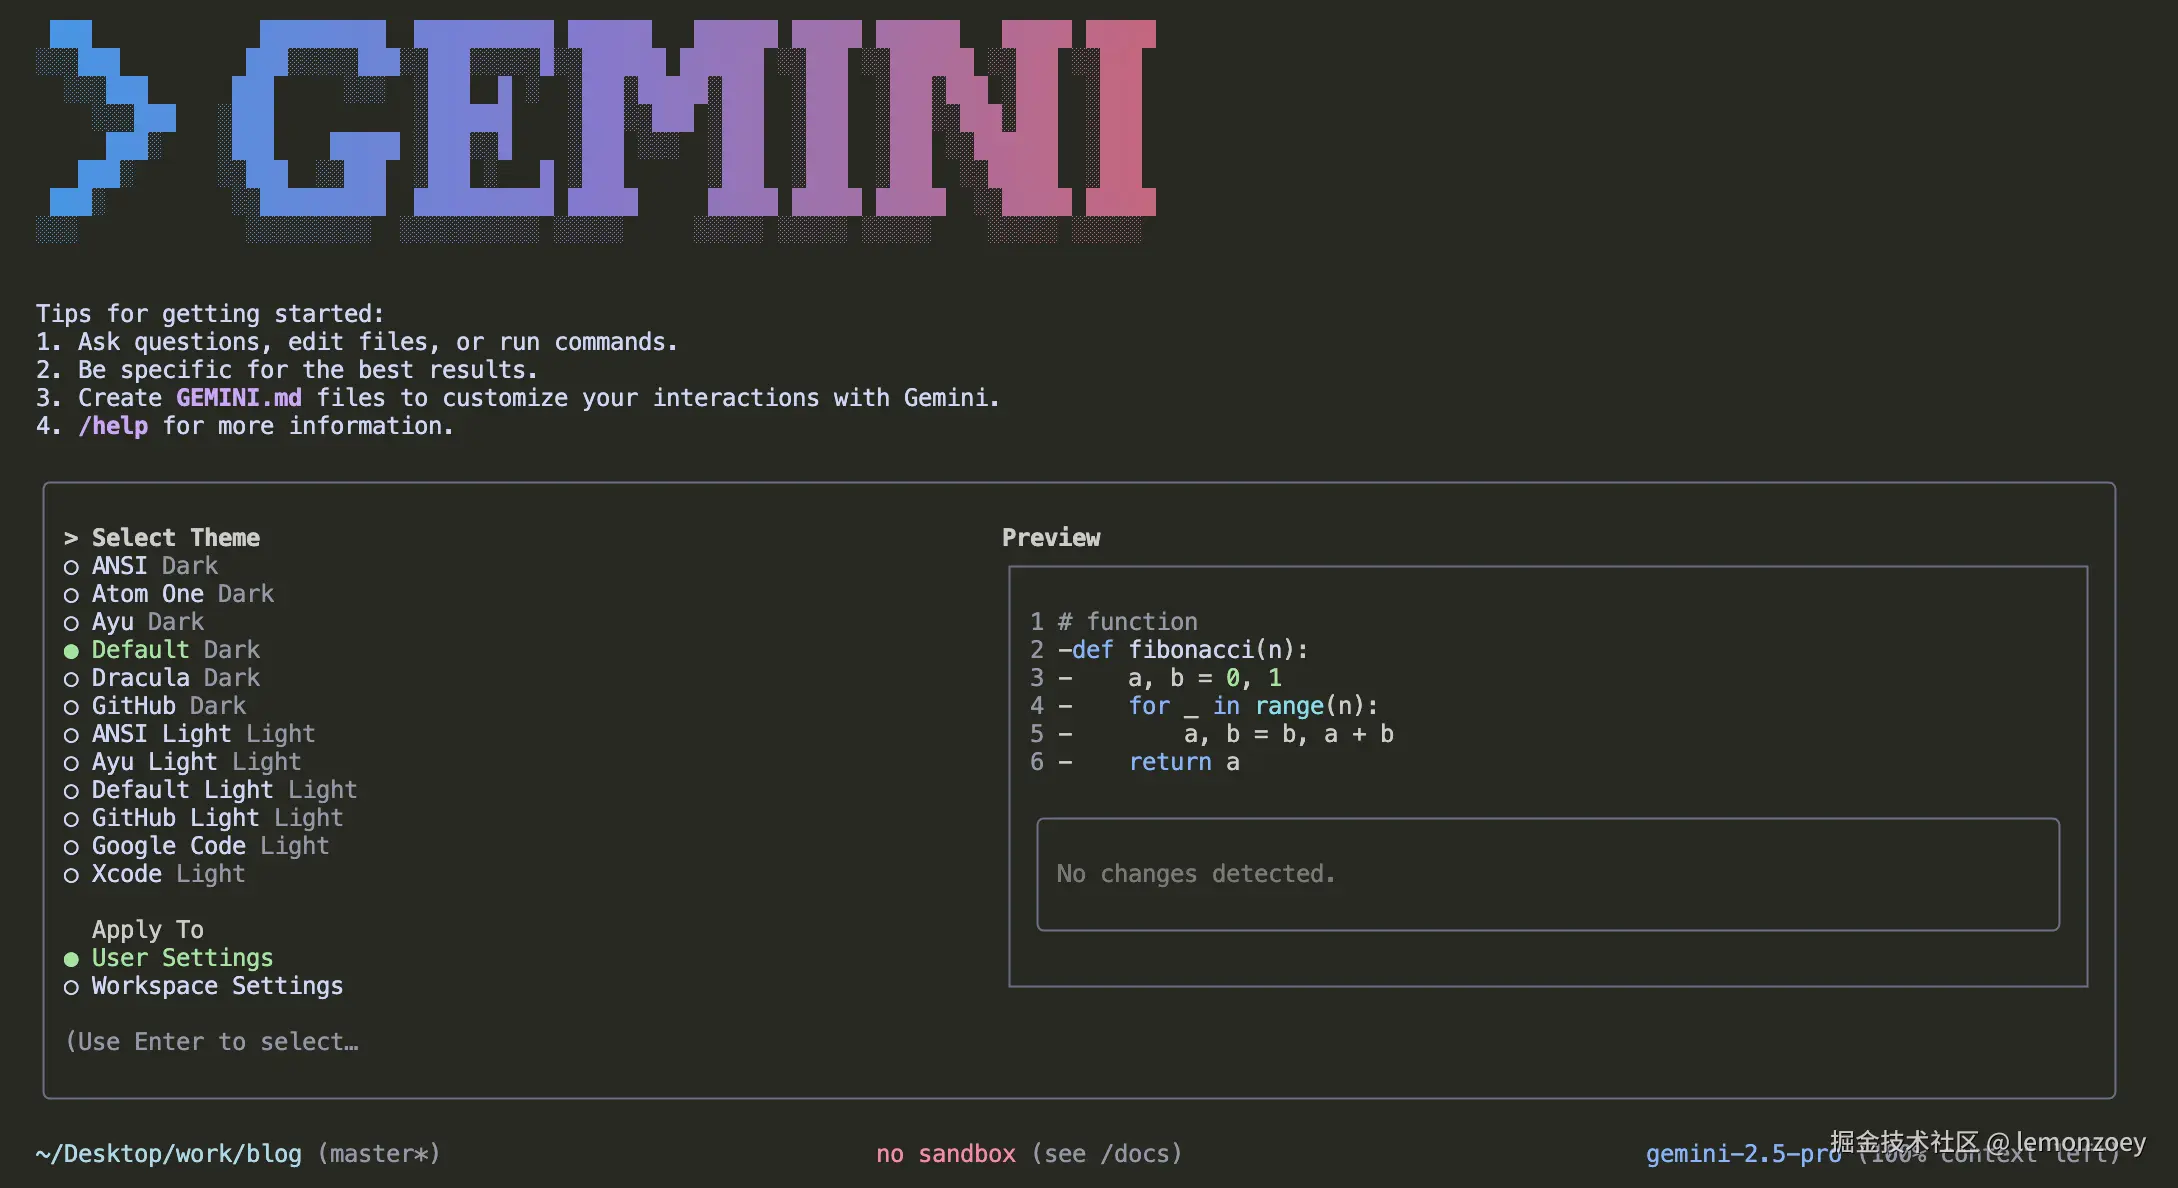Choose the ANSI Light theme

coord(203,734)
